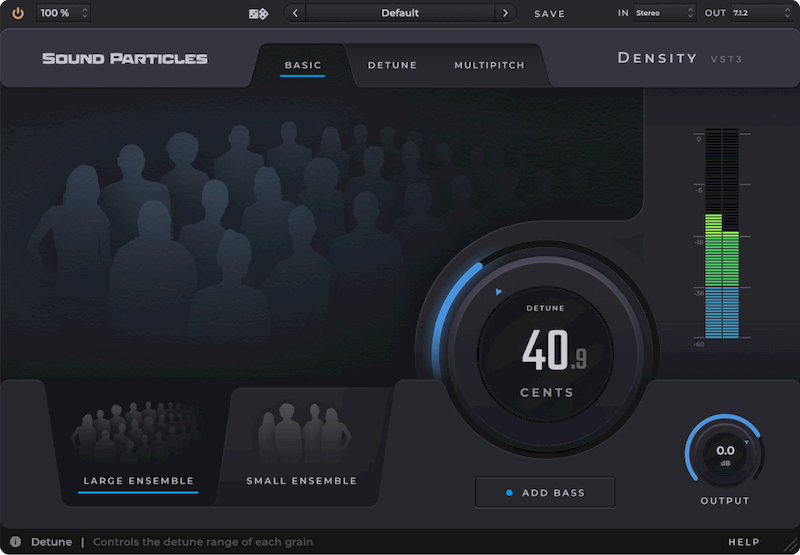Click the Sound Particles logo
The width and height of the screenshot is (800, 555).
125,59
